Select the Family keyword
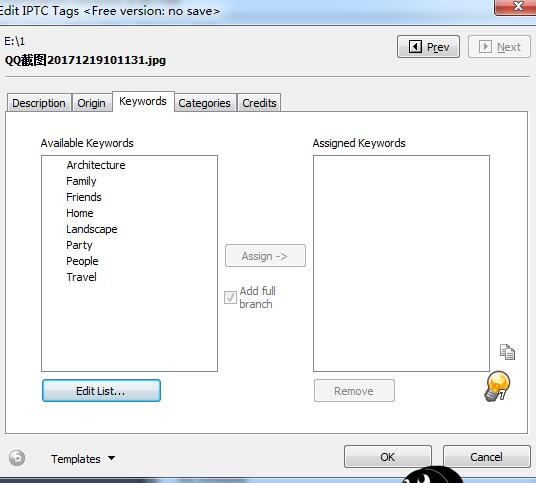536x483 pixels. 81,181
